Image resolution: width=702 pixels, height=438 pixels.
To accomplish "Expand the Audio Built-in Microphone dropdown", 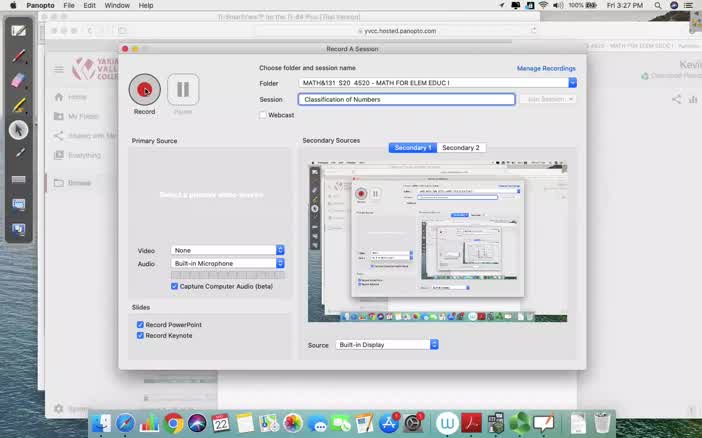I will pyautogui.click(x=280, y=264).
